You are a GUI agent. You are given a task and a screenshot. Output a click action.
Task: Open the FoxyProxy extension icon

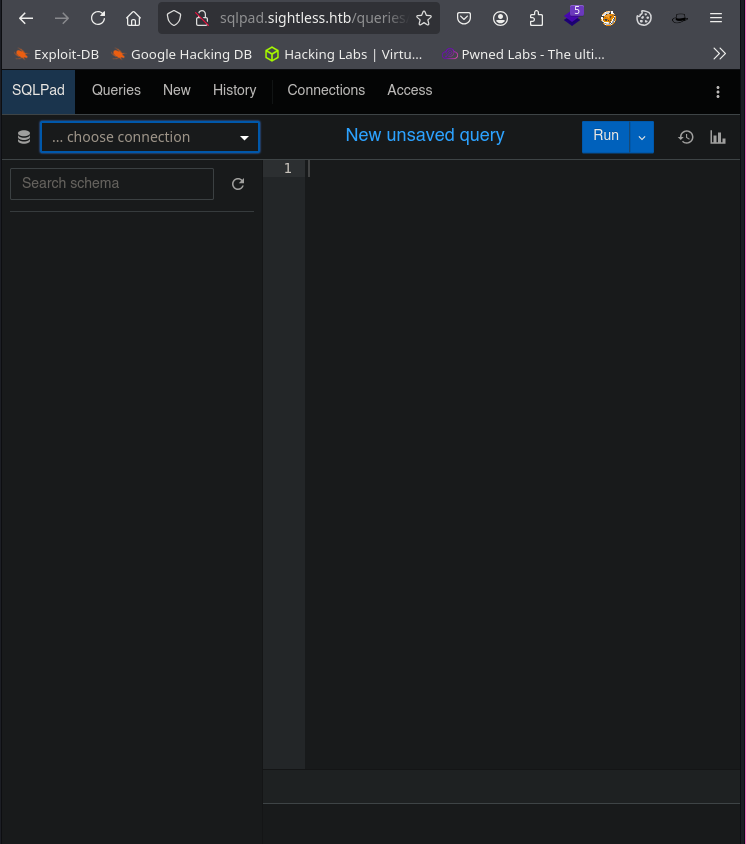[608, 19]
